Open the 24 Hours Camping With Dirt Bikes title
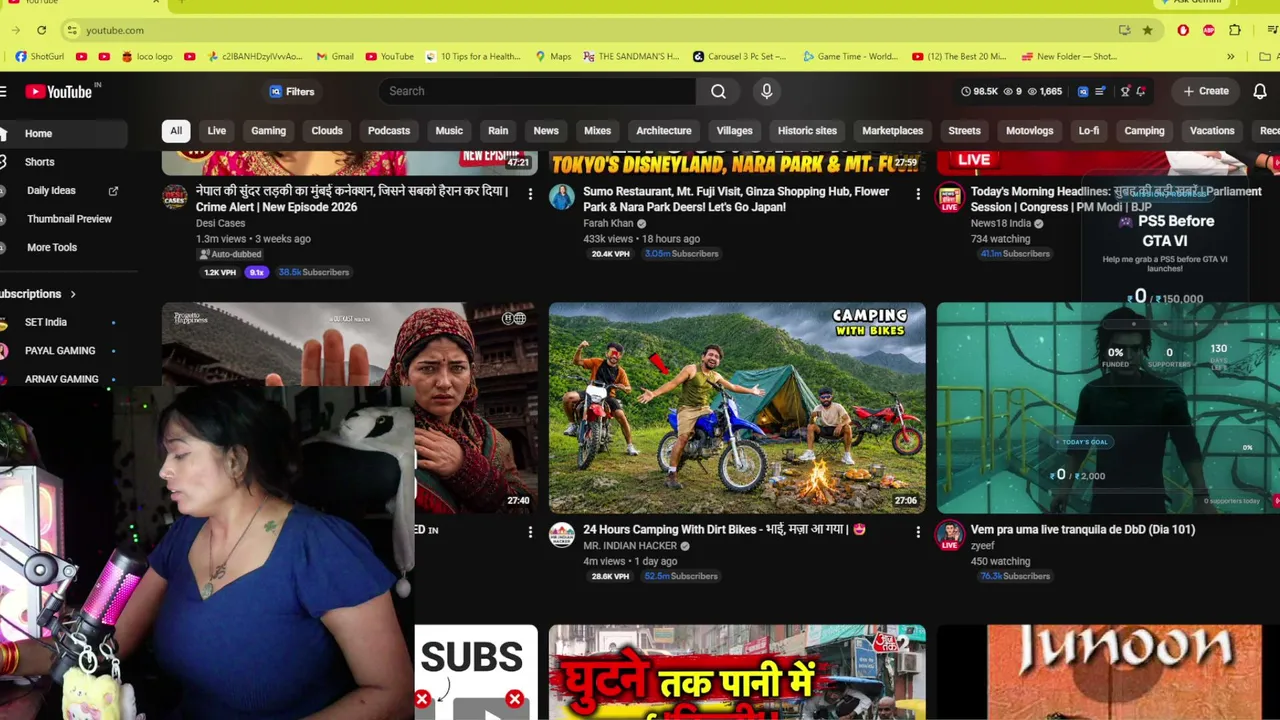This screenshot has width=1280, height=720. (724, 529)
